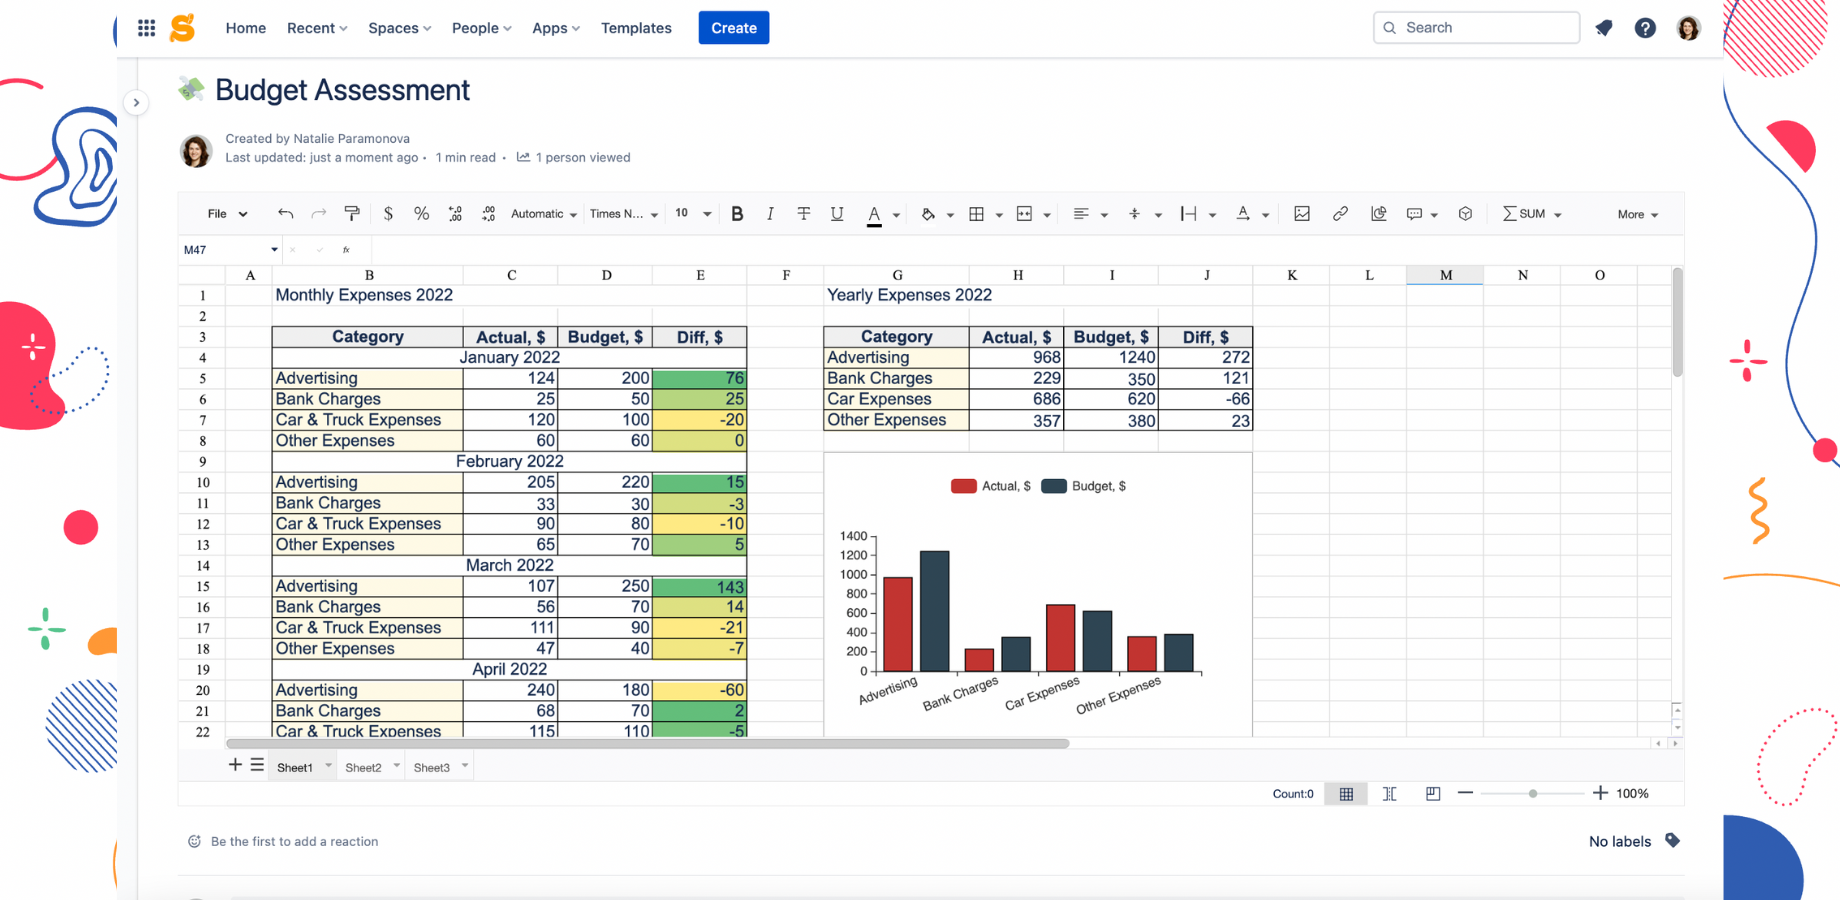Zoom out with the minus button

point(1465,793)
